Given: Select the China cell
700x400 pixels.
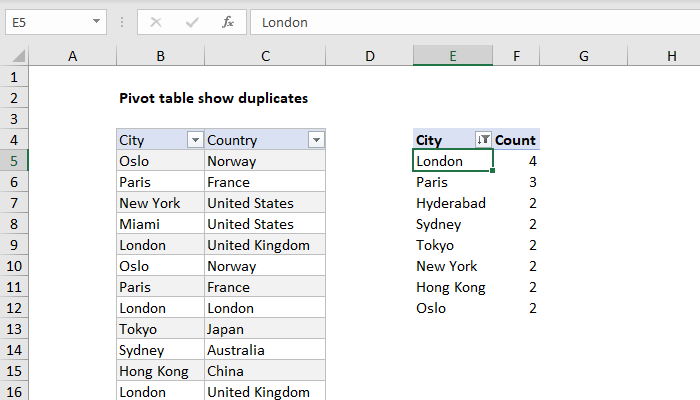Looking at the screenshot, I should point(265,371).
